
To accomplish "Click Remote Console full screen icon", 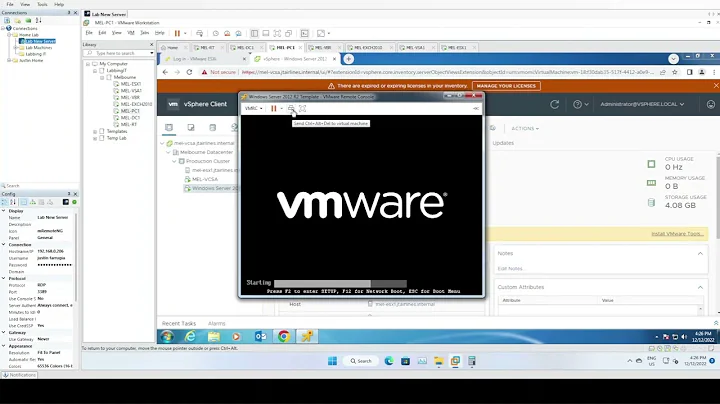I will pos(303,109).
